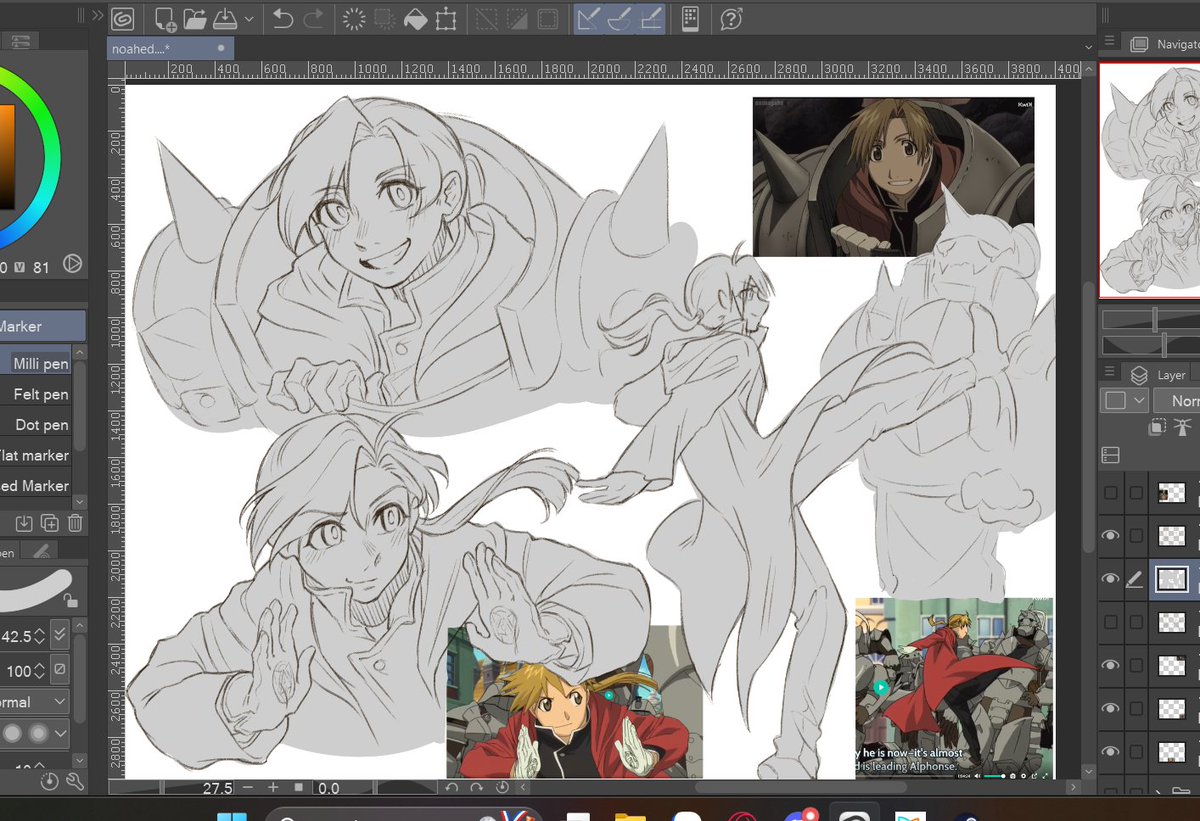This screenshot has height=821, width=1200.
Task: Open the Layer palette hamburger menu
Action: [x=1109, y=372]
